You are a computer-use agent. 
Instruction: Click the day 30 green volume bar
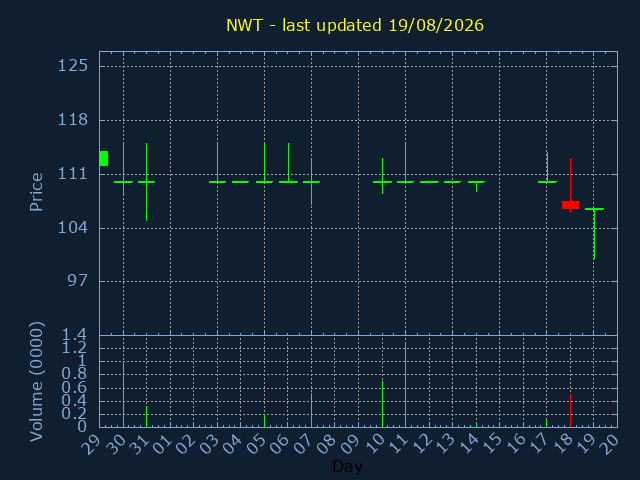(x=123, y=394)
